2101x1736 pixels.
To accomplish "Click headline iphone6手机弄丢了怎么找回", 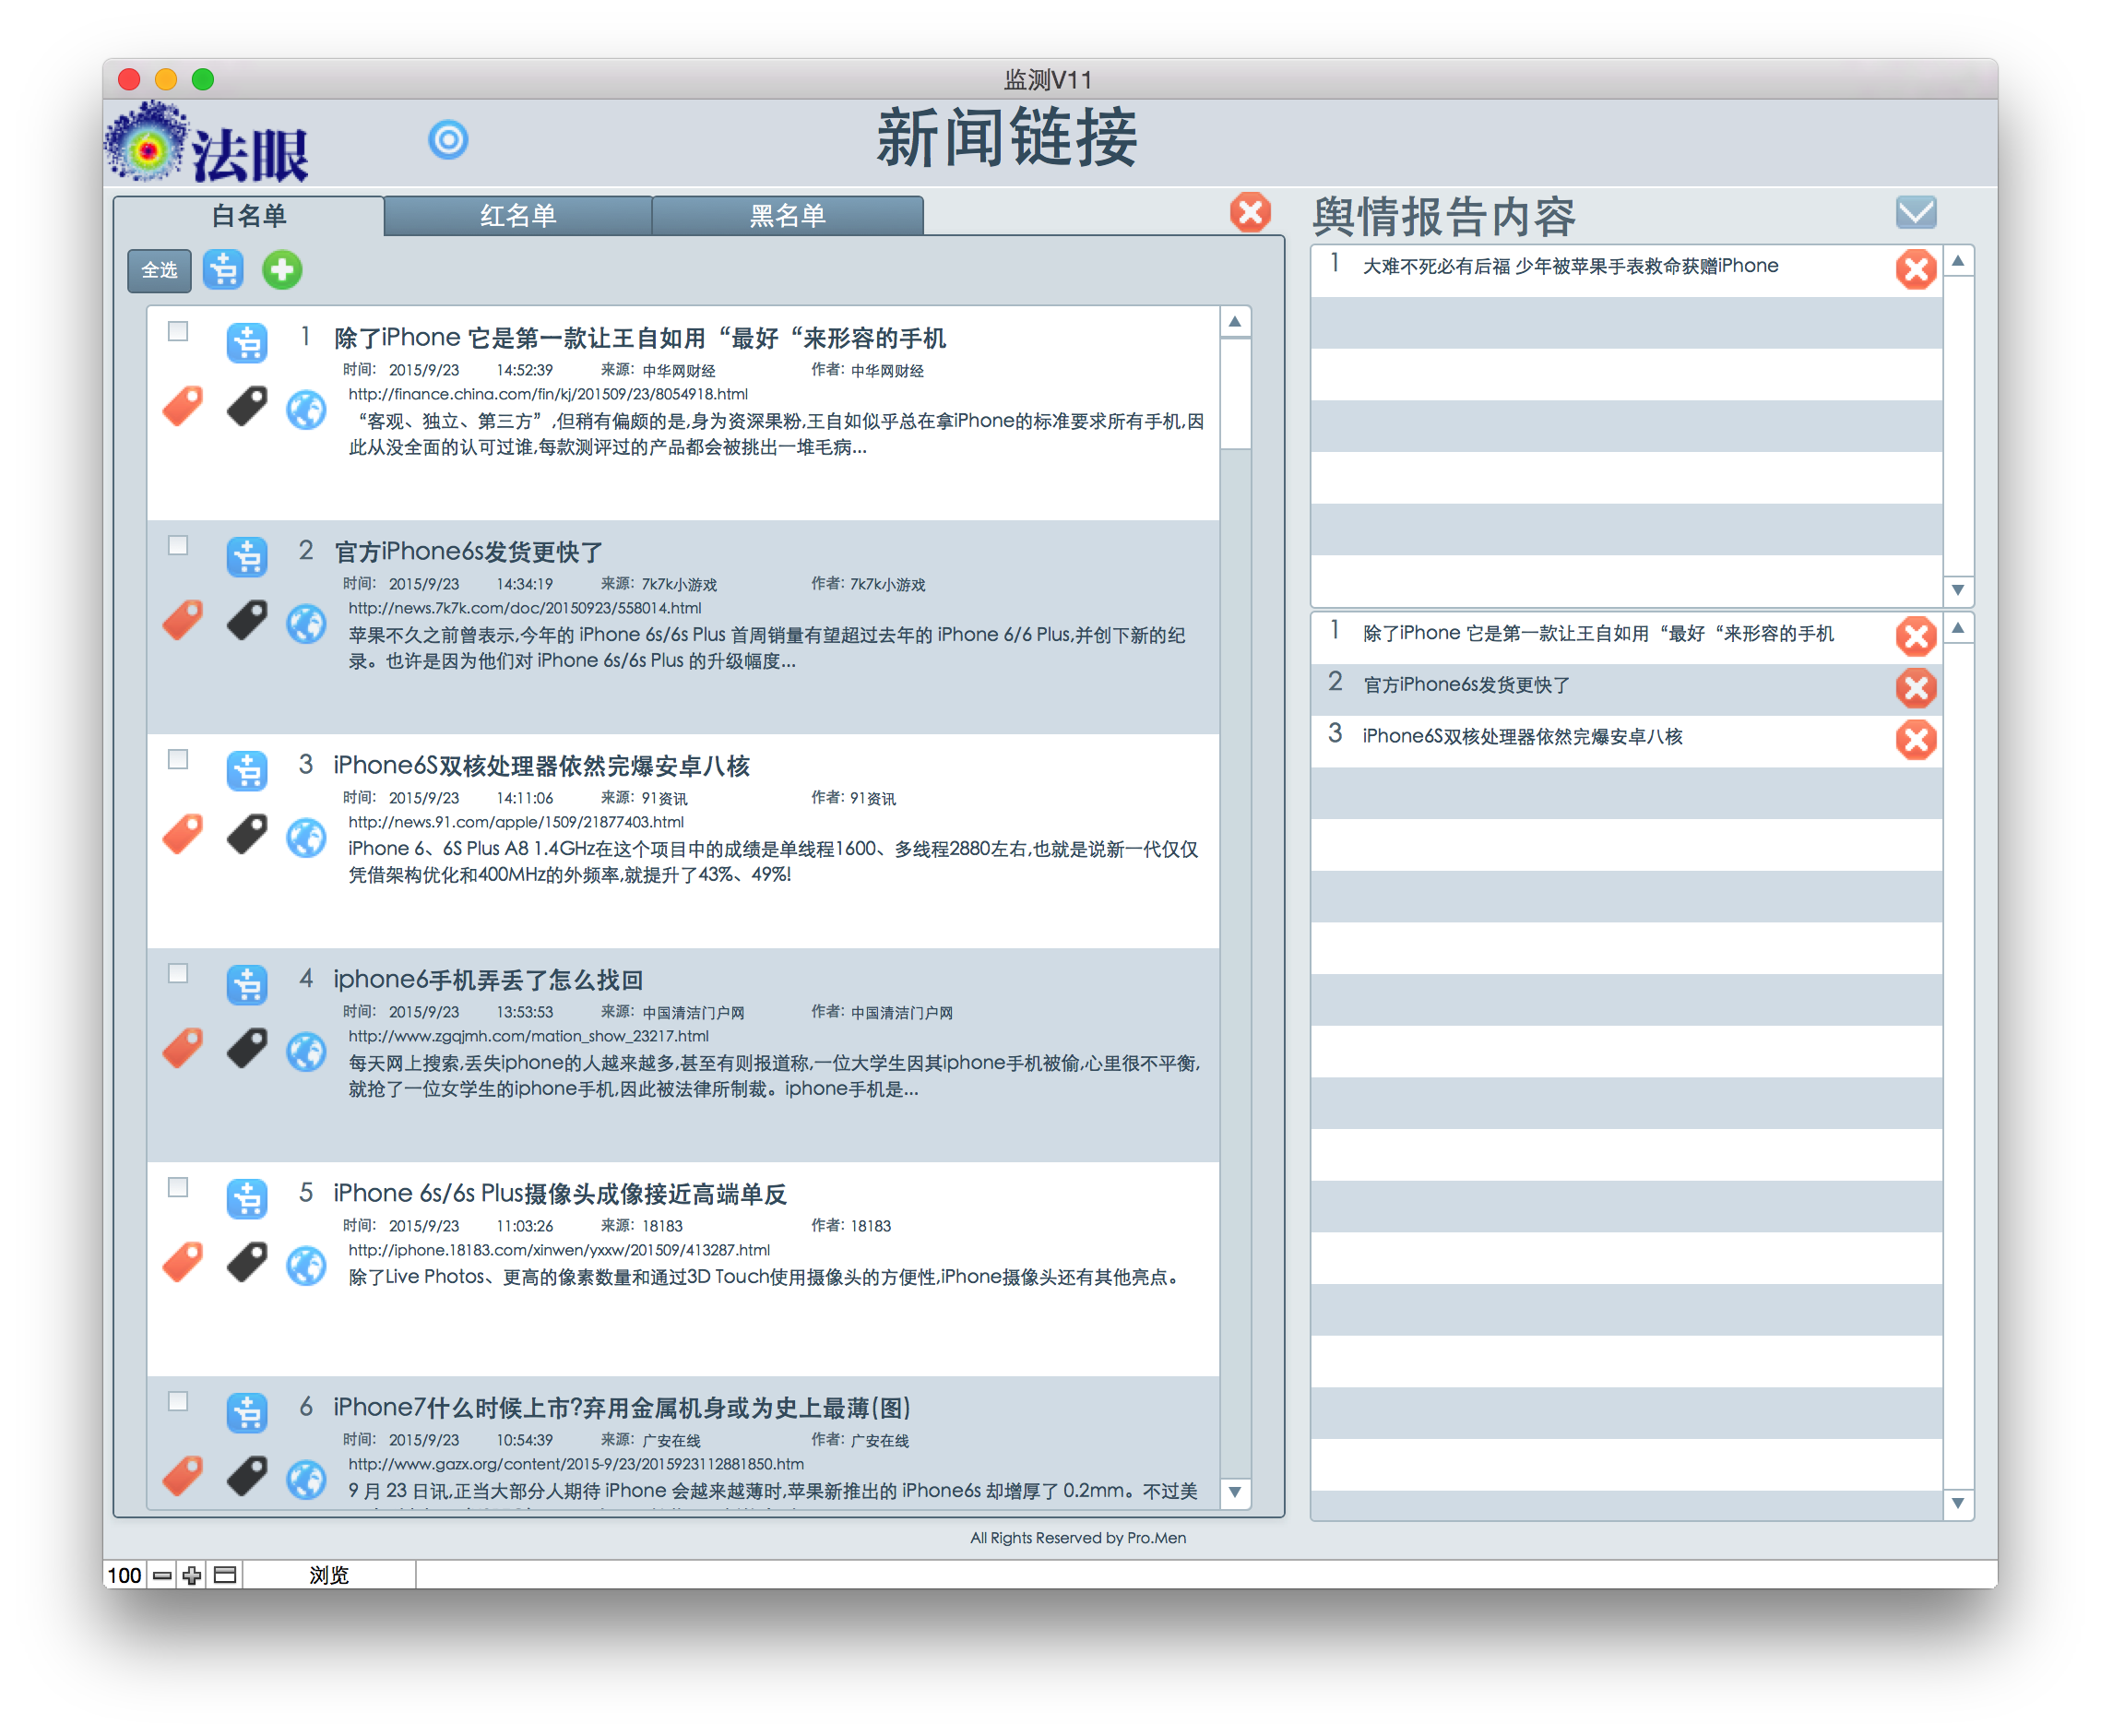I will pyautogui.click(x=488, y=979).
